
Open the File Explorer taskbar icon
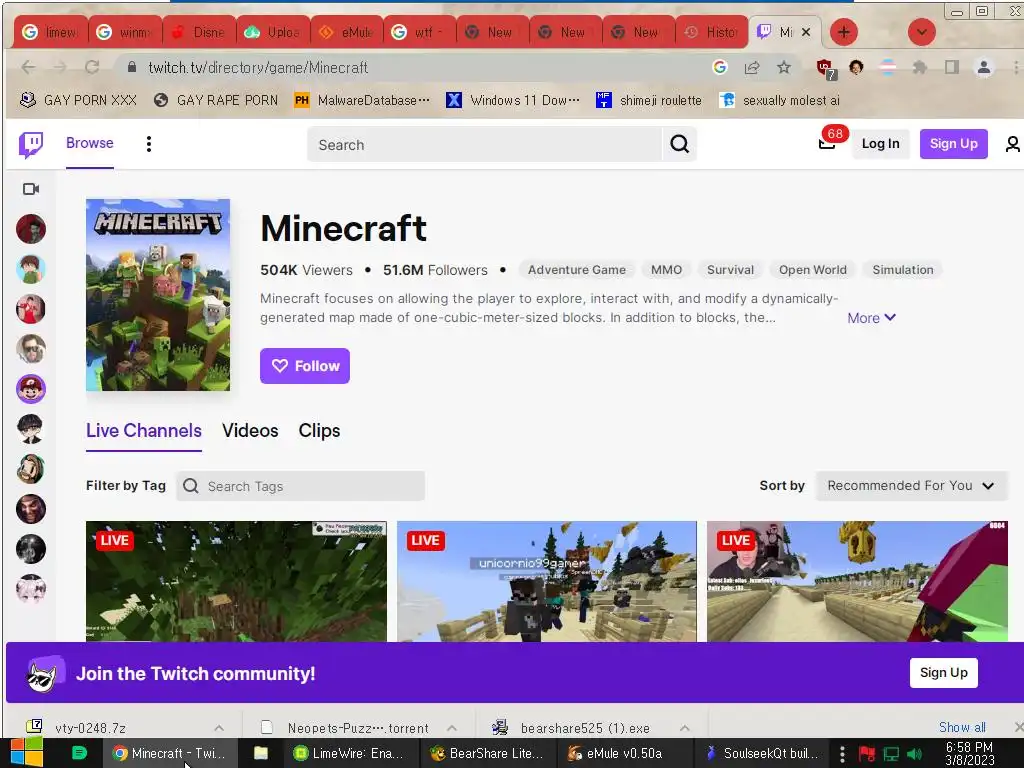click(261, 753)
